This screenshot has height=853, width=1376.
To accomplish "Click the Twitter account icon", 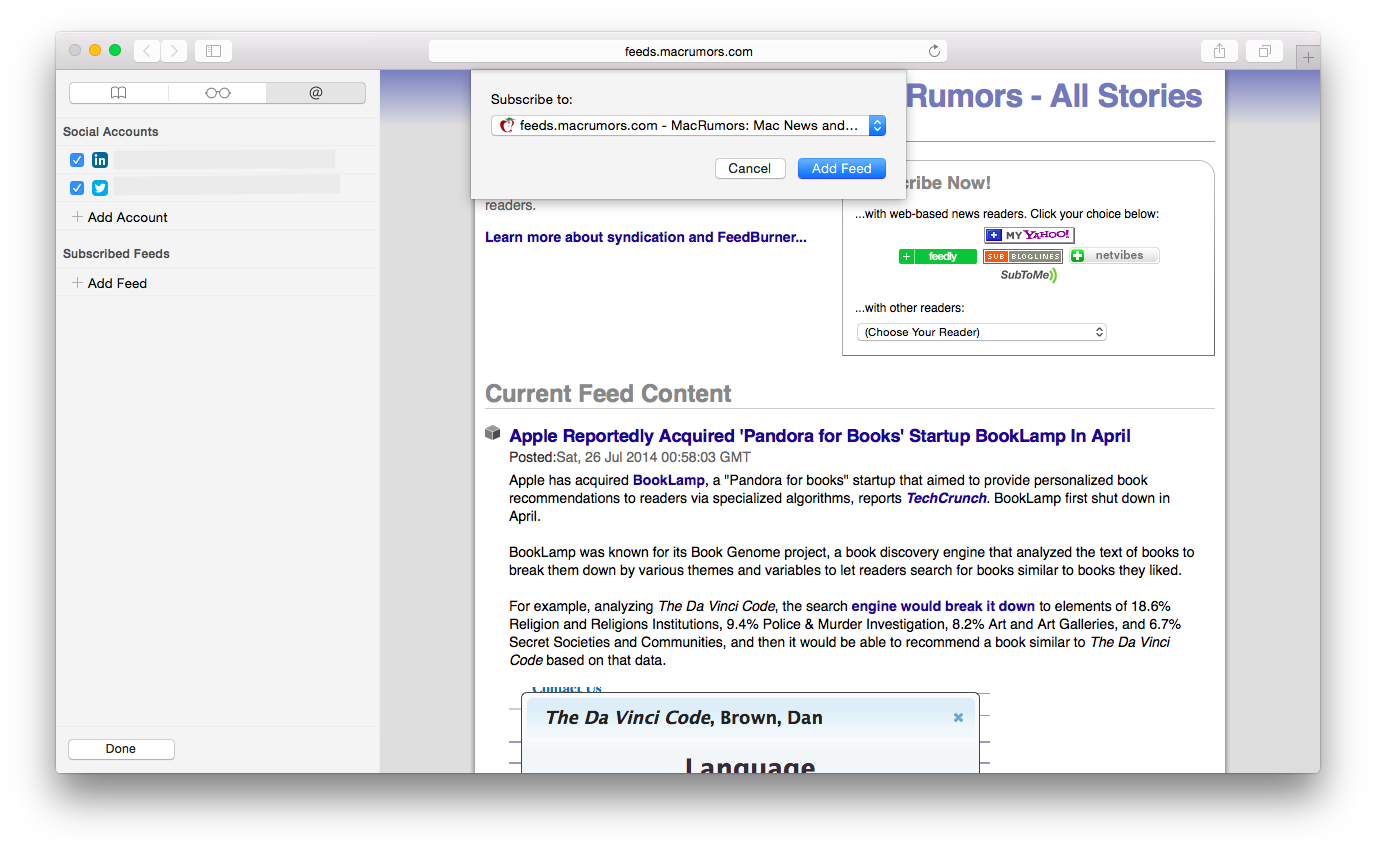I will pos(100,188).
